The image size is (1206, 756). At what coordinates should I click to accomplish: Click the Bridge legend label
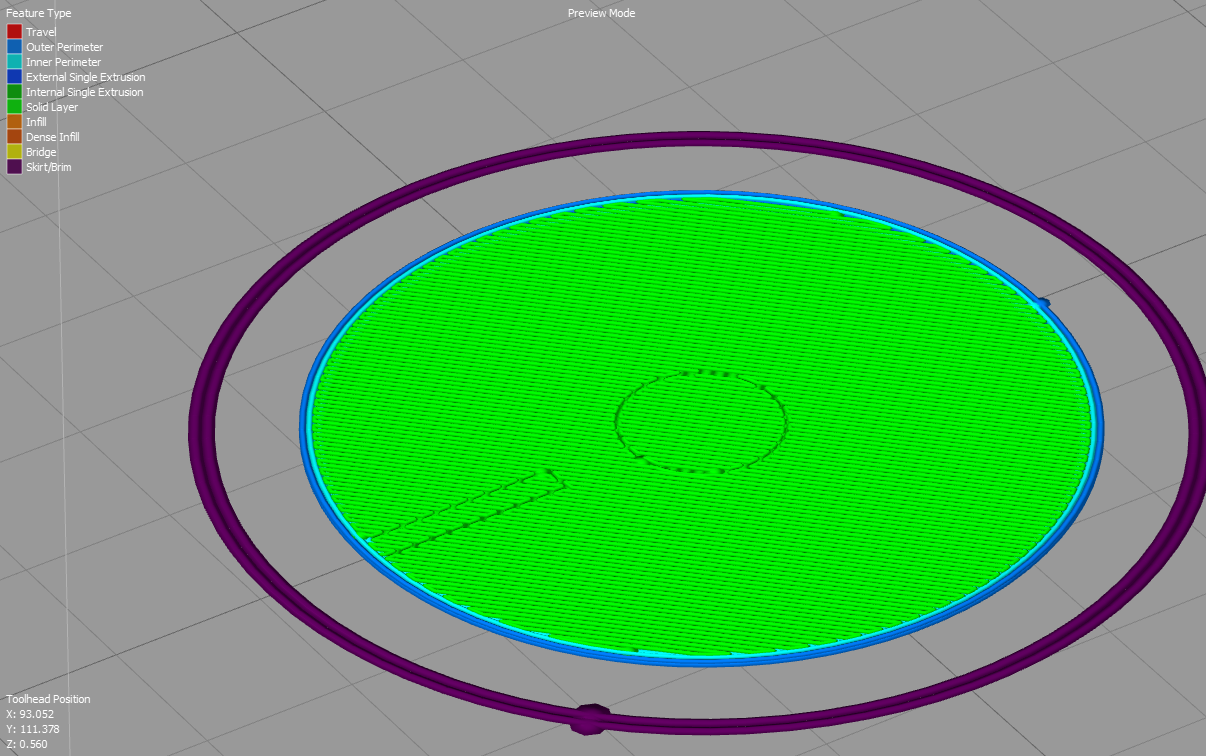tap(41, 152)
